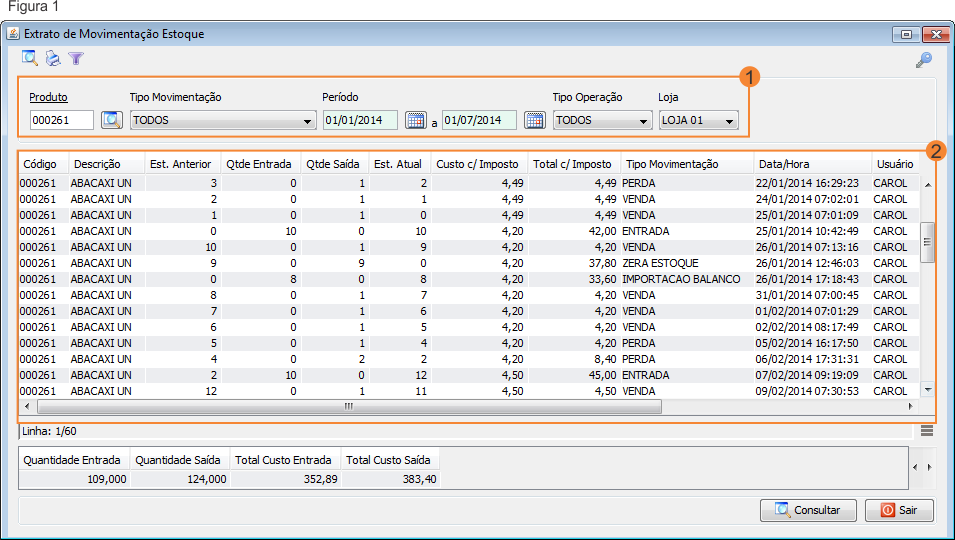This screenshot has height=540, width=955.
Task: Click the horizontal scrollbar right arrow
Action: pyautogui.click(x=911, y=406)
